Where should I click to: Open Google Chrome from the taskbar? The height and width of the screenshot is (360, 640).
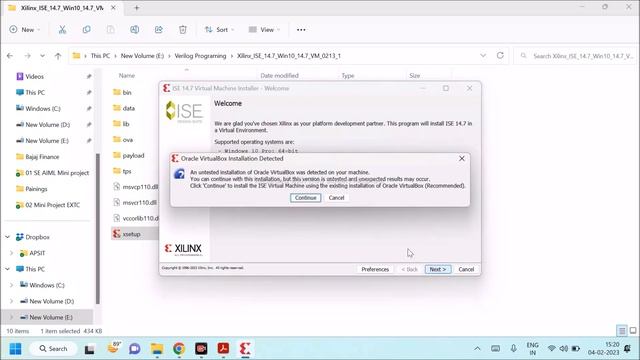coord(179,349)
